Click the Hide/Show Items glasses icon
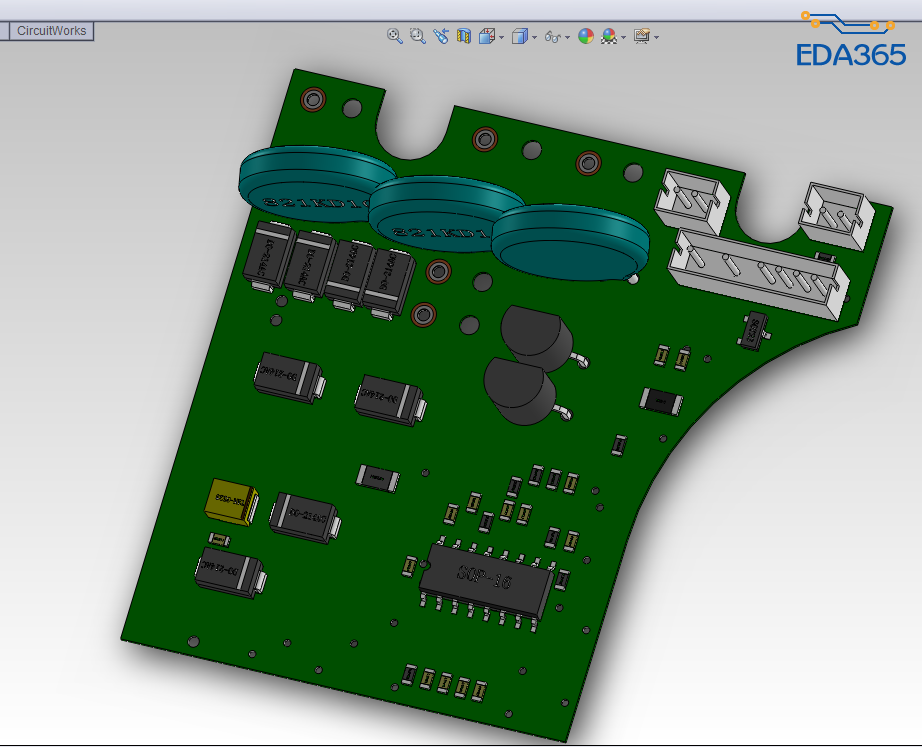This screenshot has height=747, width=922. click(551, 36)
